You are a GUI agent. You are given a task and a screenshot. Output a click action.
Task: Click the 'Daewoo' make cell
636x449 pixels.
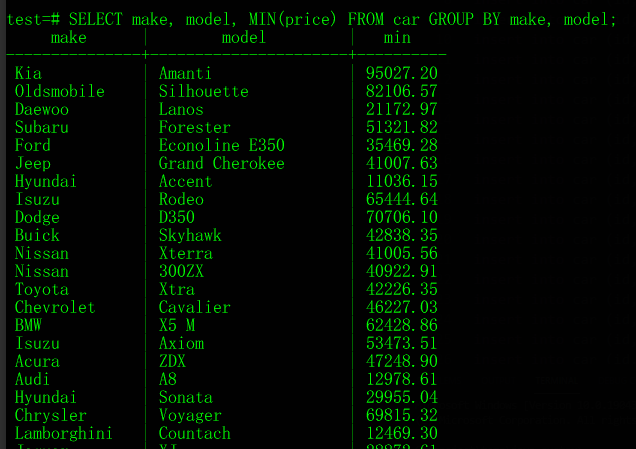tap(42, 110)
